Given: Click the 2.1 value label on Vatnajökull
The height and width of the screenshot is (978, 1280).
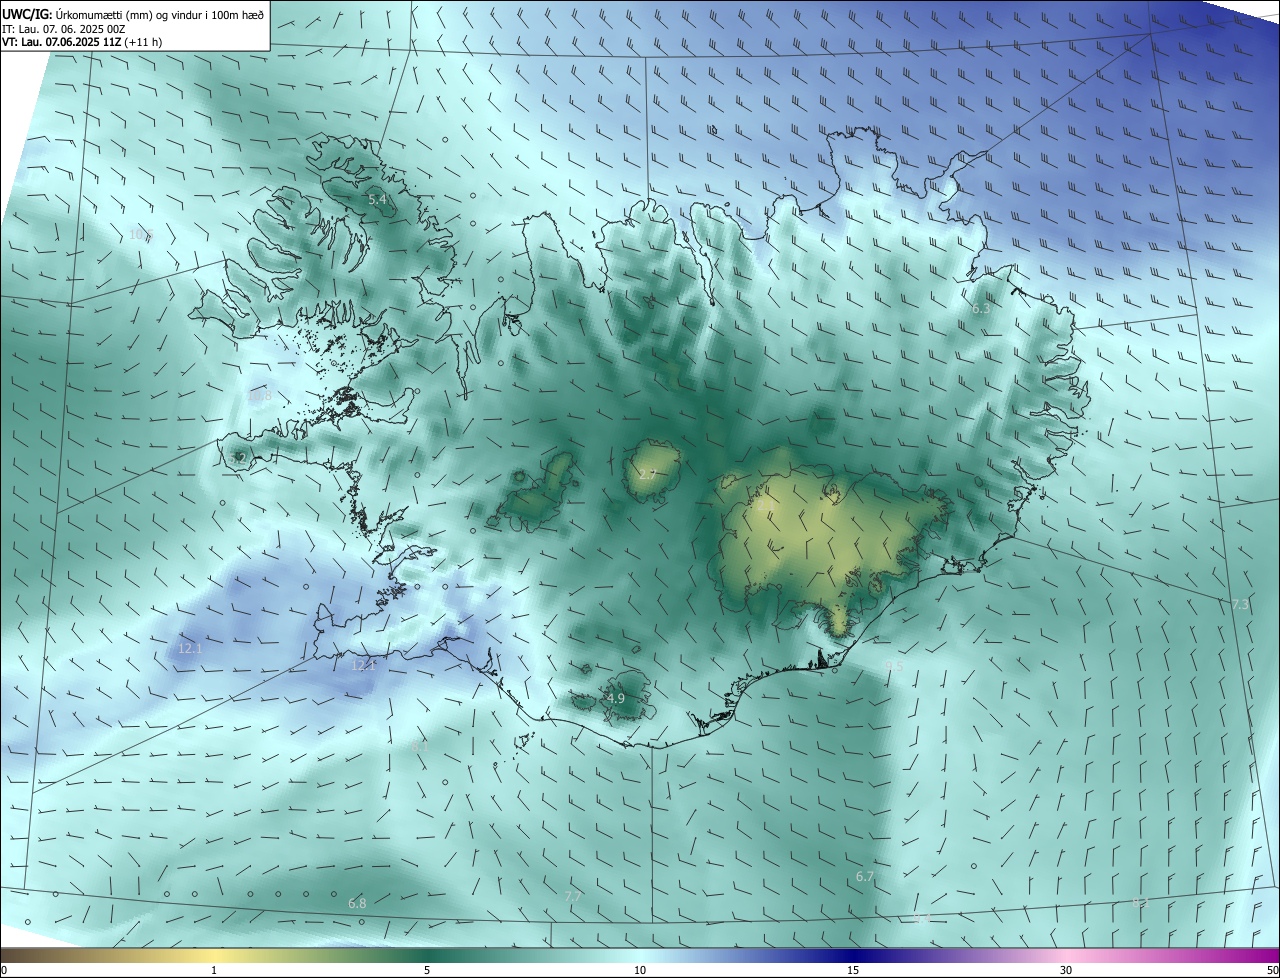Looking at the screenshot, I should (765, 507).
